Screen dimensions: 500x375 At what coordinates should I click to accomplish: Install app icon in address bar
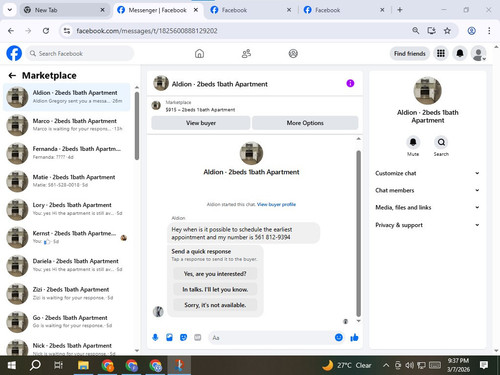tap(431, 31)
